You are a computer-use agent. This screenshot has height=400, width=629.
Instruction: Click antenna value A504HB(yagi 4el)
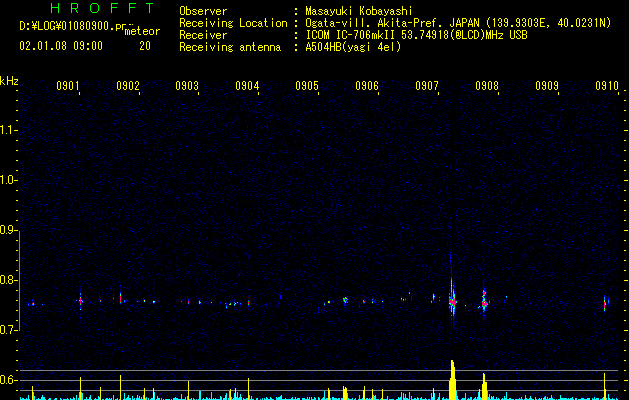[x=353, y=47]
